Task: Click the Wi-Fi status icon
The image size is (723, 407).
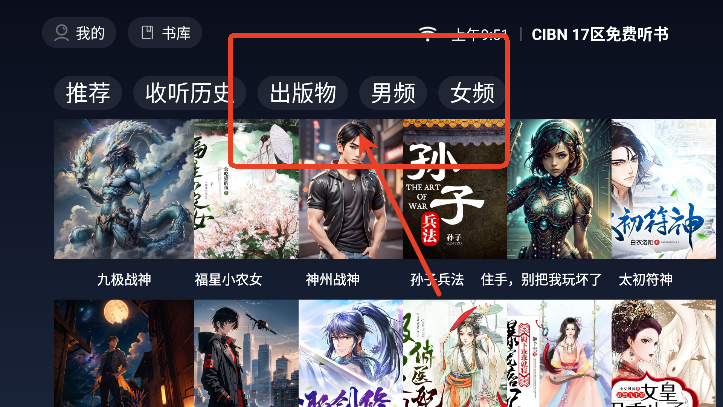Action: pos(427,33)
